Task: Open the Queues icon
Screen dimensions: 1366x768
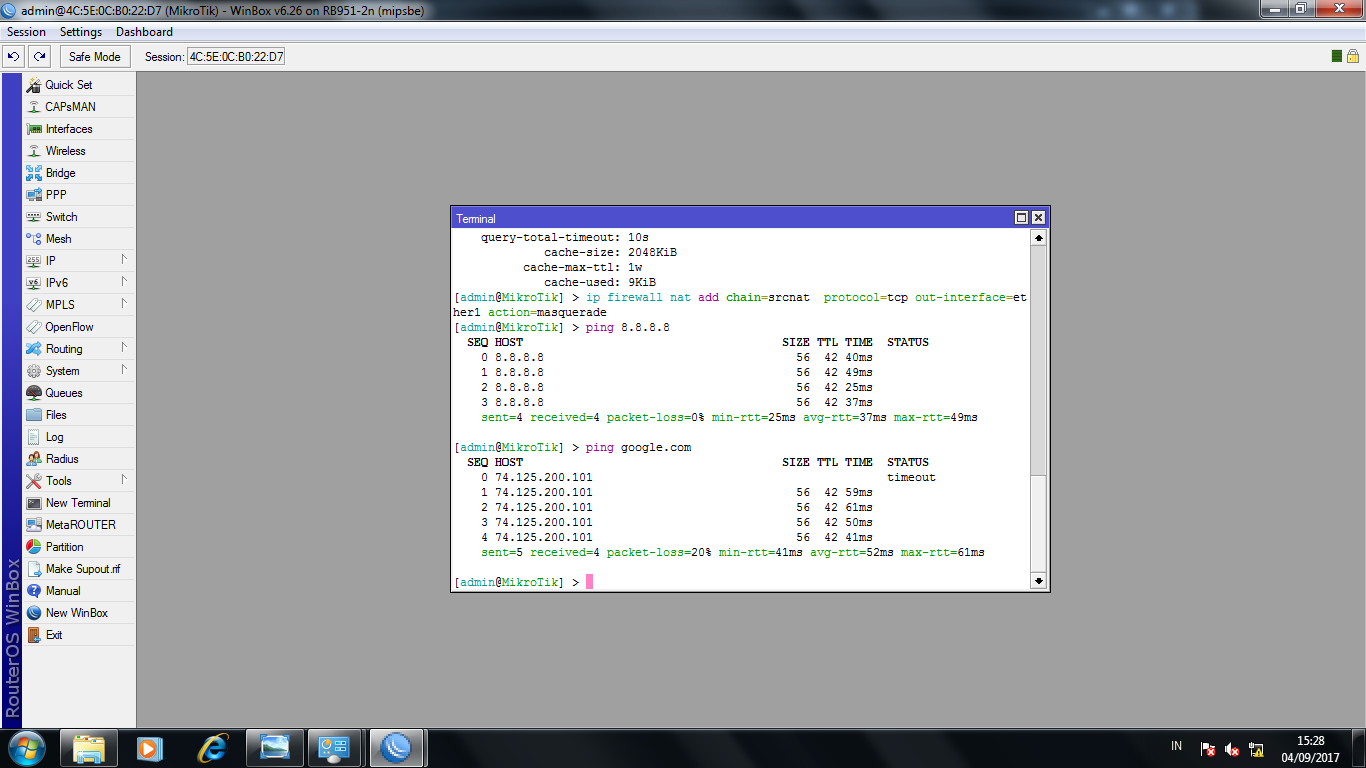Action: [x=34, y=393]
